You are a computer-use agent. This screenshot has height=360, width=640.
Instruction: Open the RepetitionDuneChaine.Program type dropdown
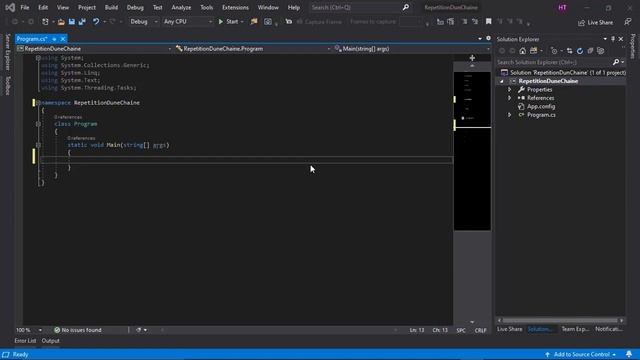click(x=253, y=49)
